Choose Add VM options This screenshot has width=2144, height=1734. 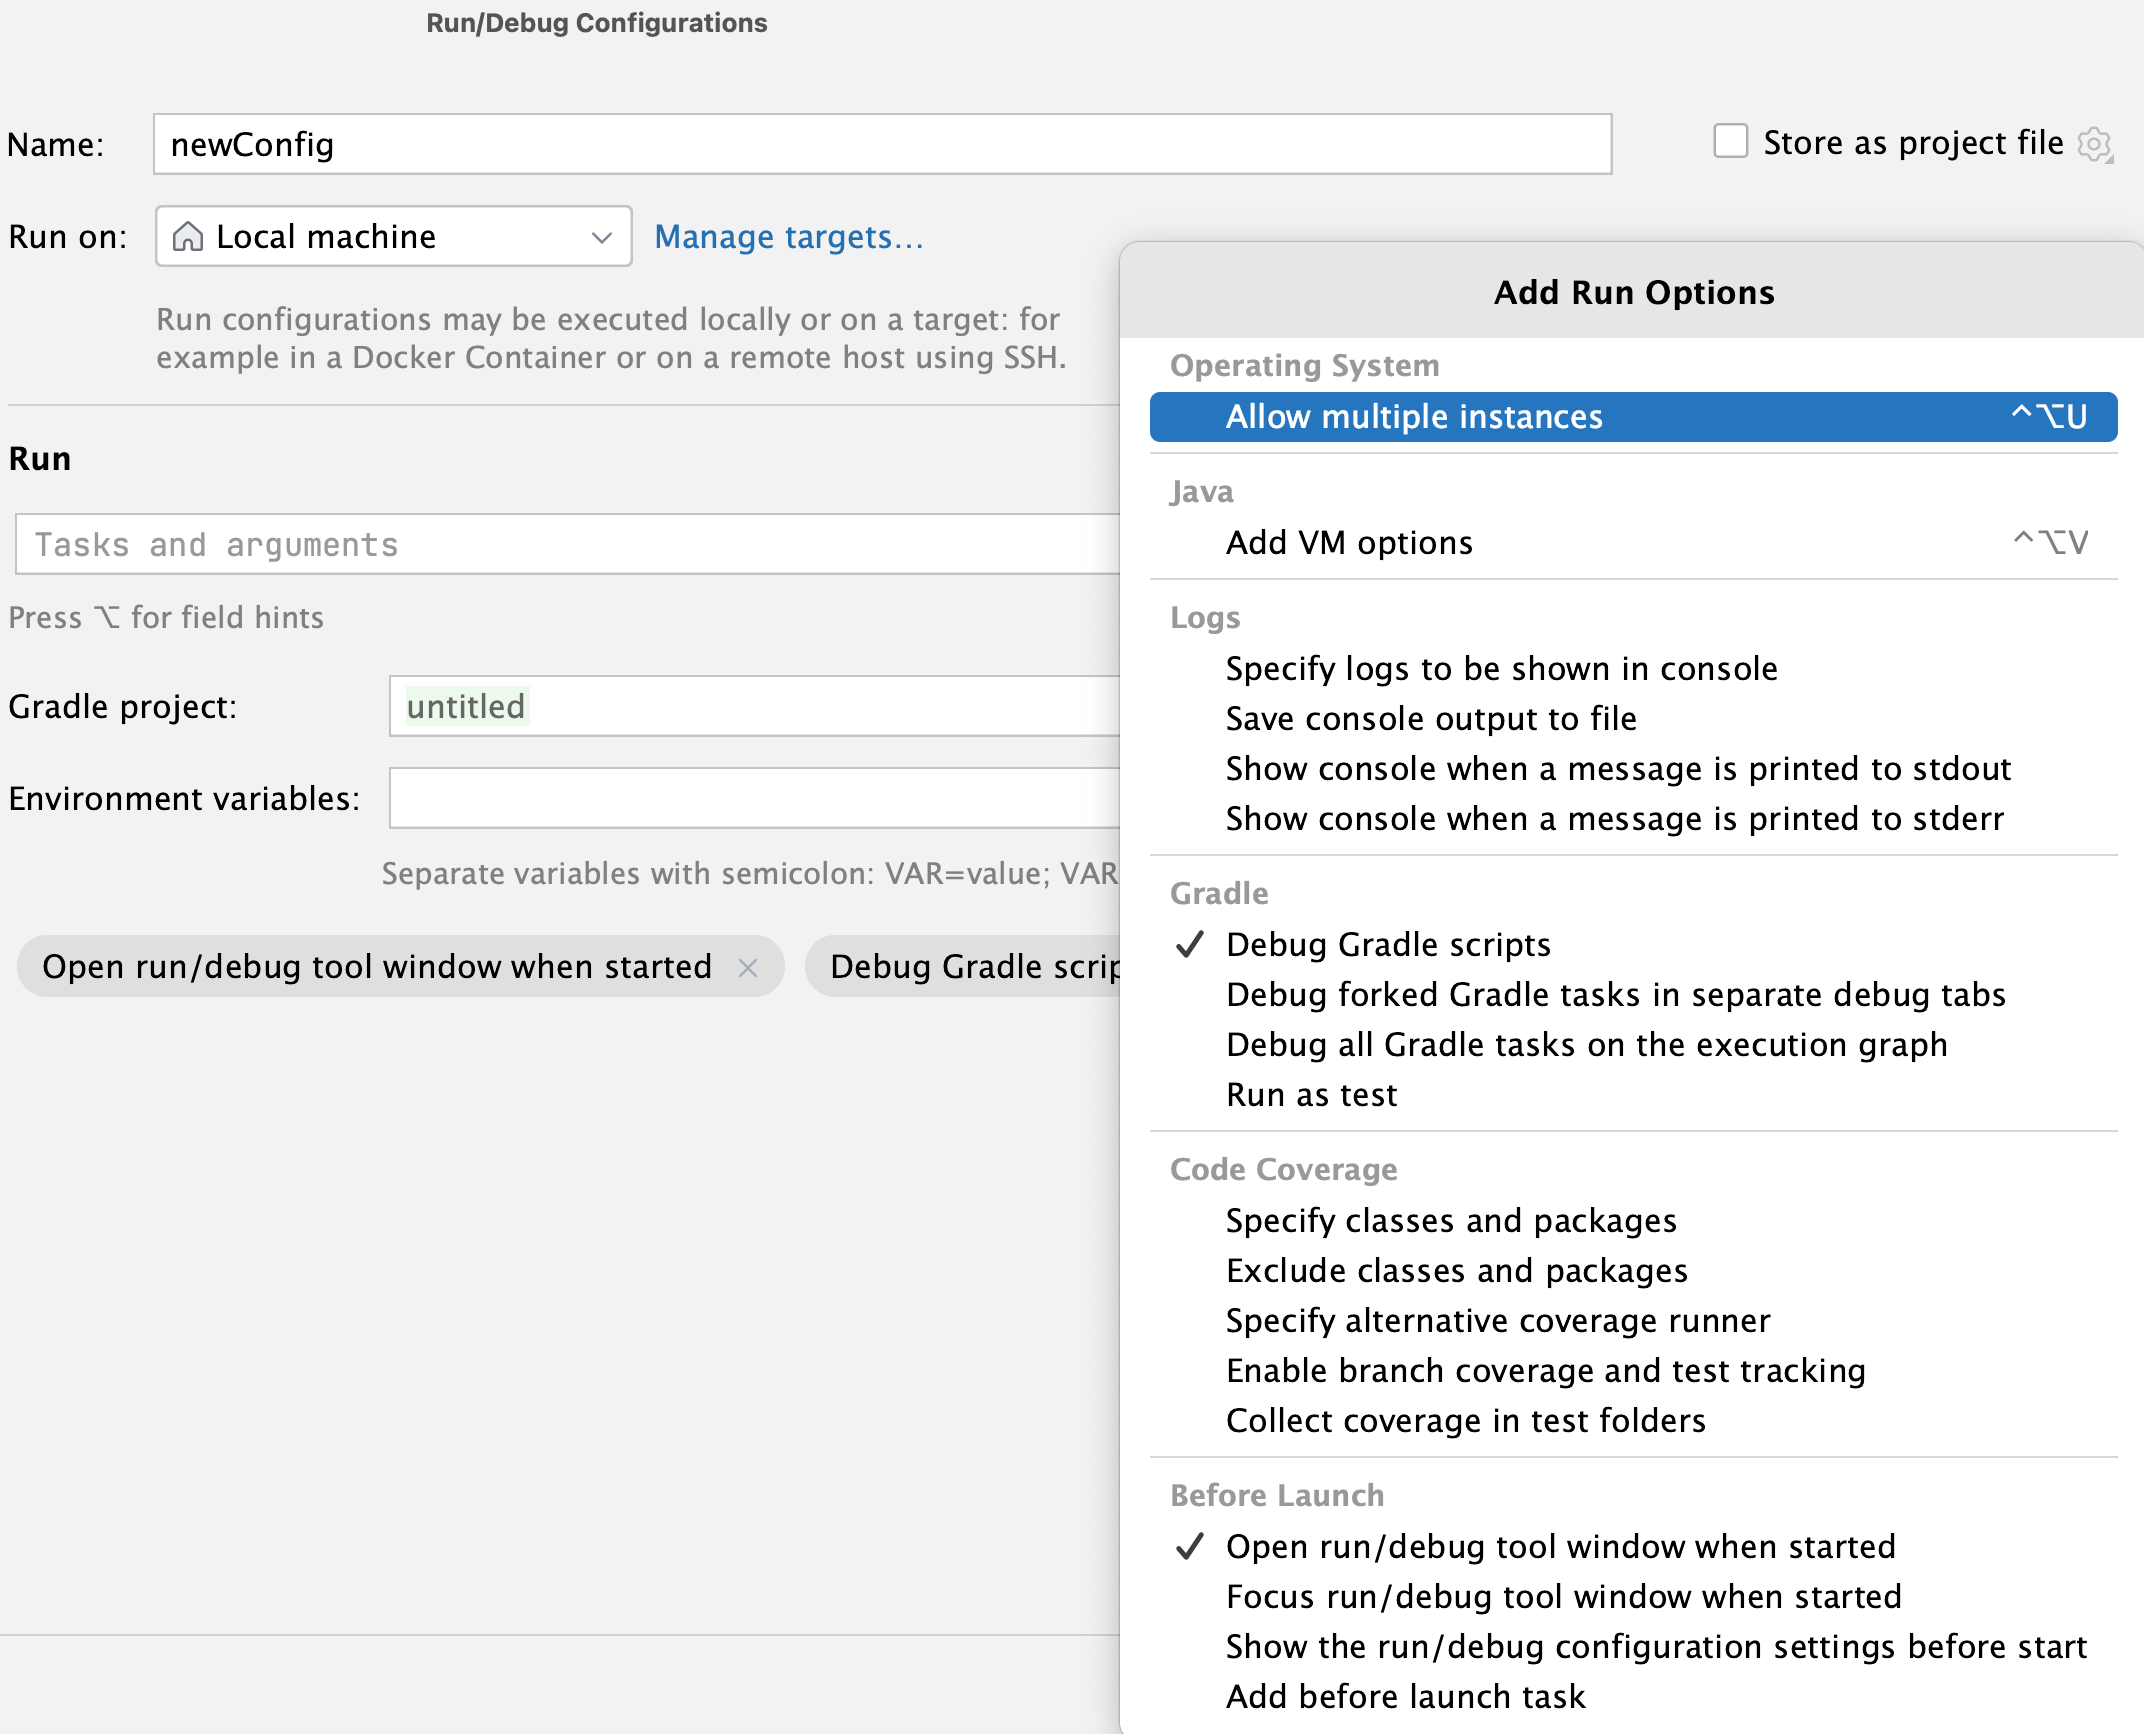(x=1633, y=542)
